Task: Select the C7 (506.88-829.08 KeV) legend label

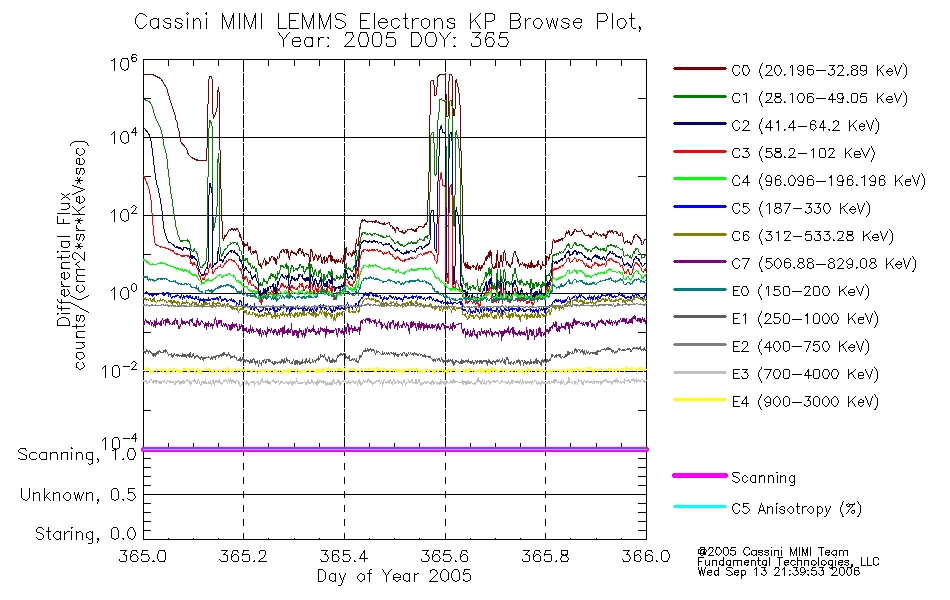Action: [824, 264]
